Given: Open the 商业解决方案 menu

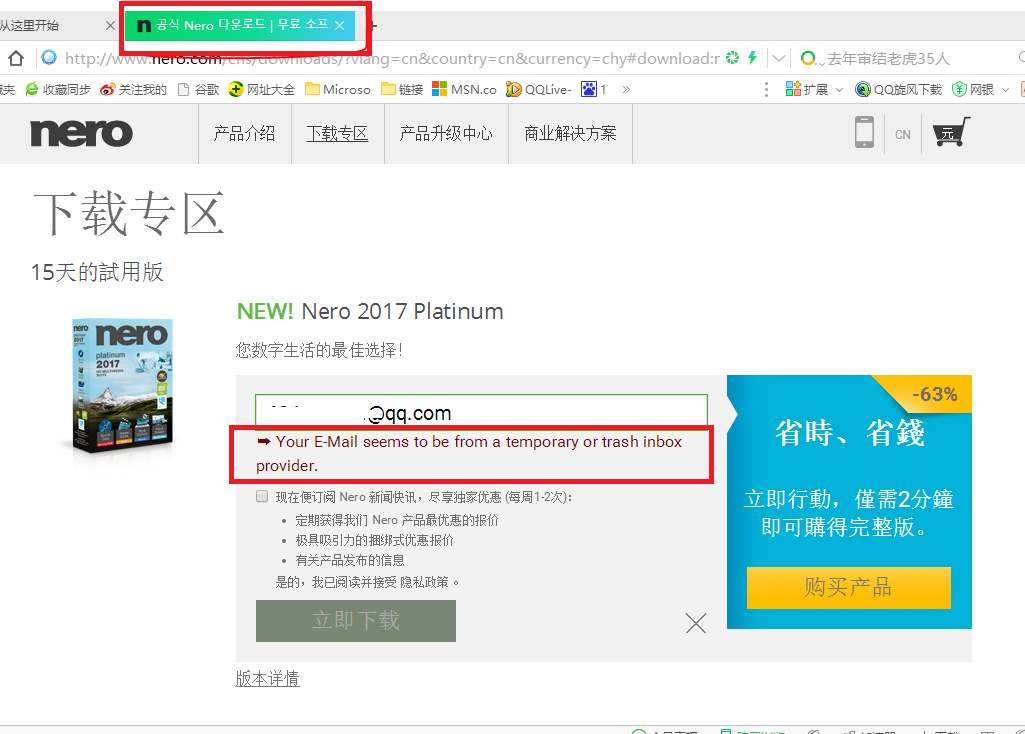Looking at the screenshot, I should coord(570,133).
